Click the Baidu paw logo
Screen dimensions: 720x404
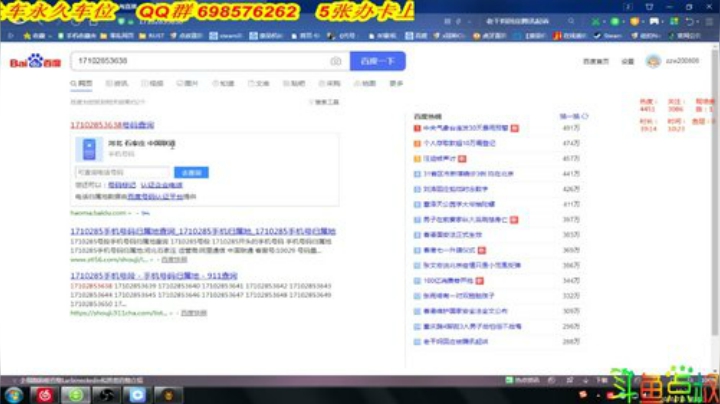coord(35,61)
